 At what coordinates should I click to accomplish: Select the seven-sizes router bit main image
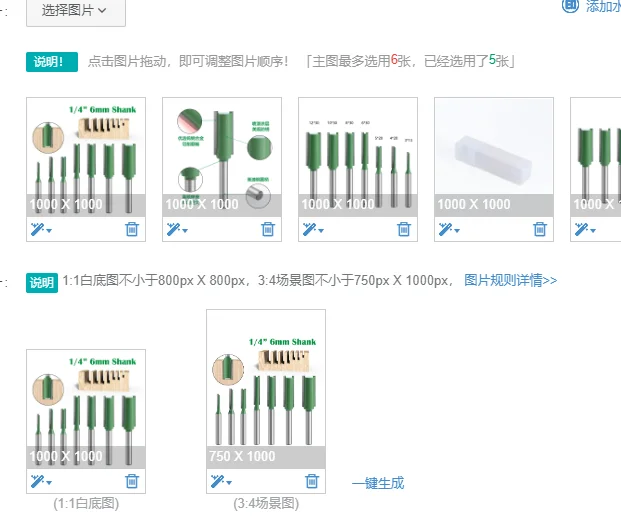(x=358, y=157)
